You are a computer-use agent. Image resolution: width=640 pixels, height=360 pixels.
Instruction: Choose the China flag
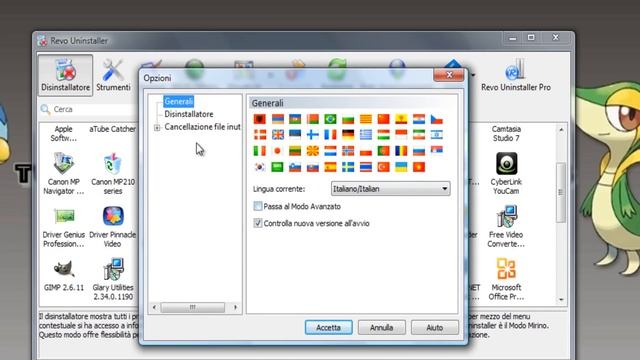pos(383,119)
